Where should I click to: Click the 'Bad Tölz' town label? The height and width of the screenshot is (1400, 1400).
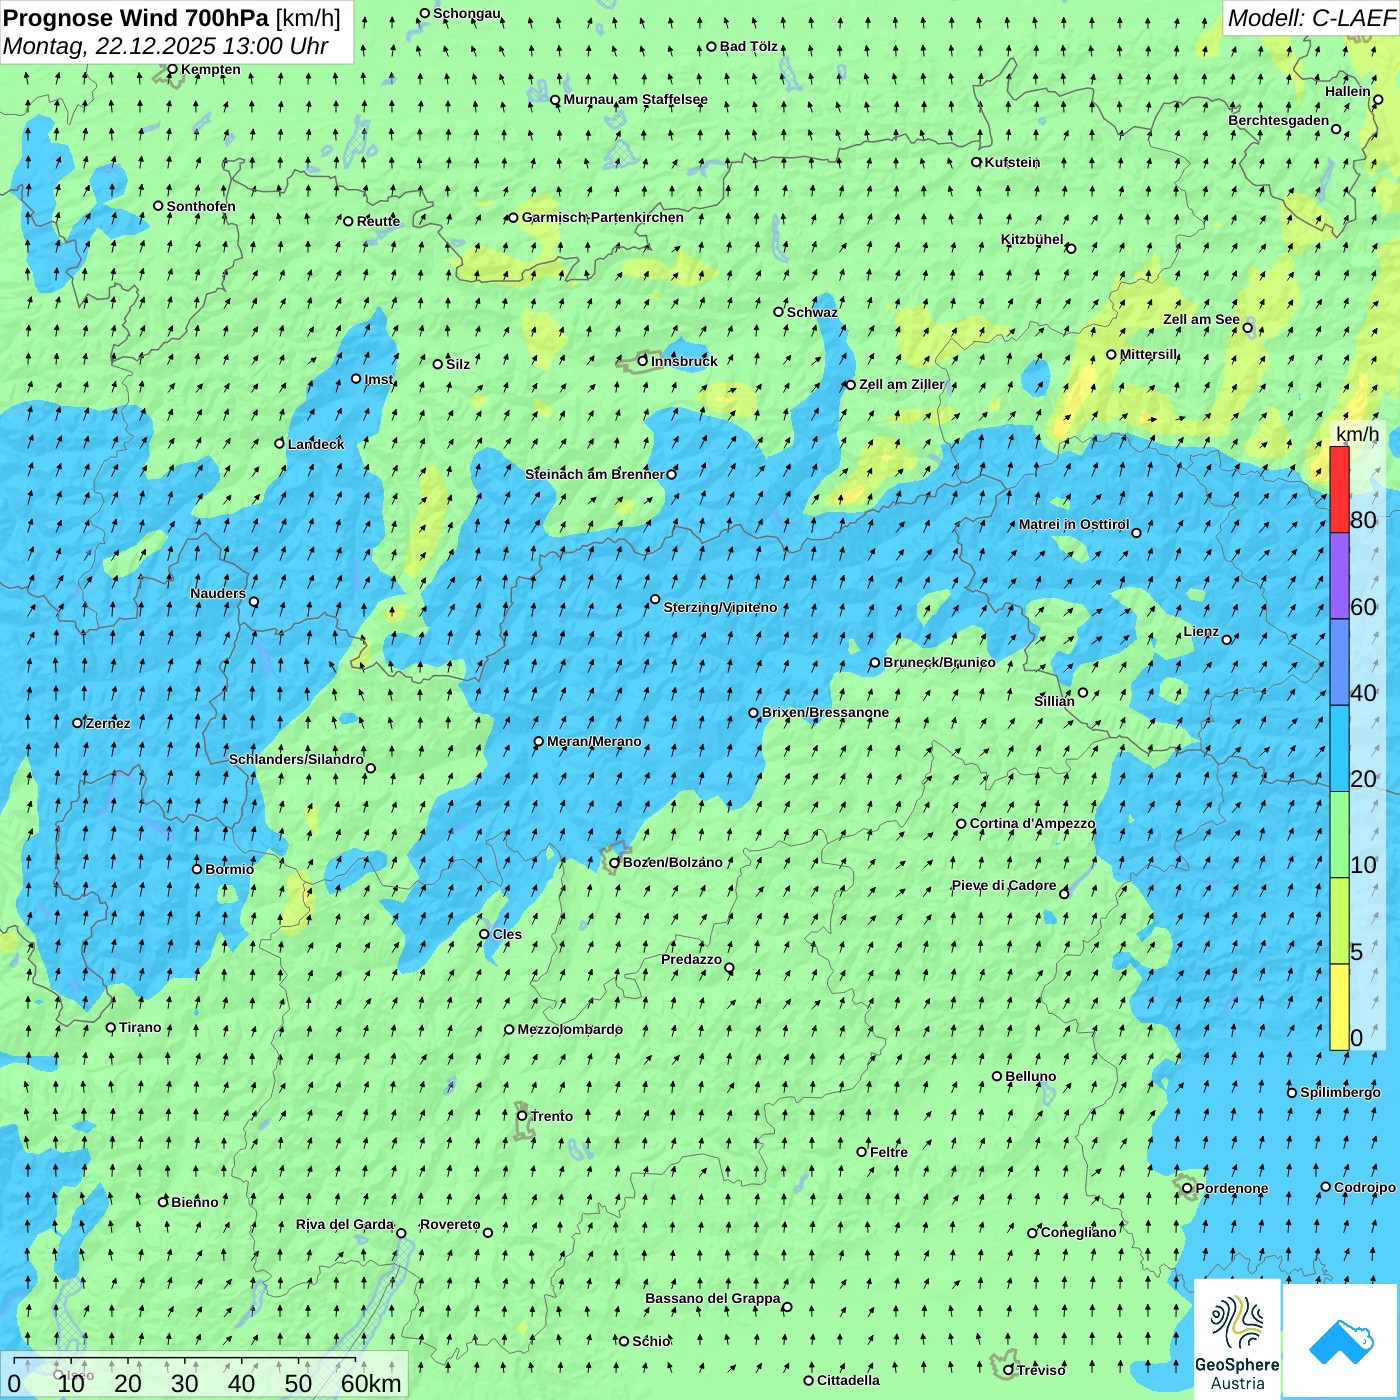pyautogui.click(x=749, y=46)
